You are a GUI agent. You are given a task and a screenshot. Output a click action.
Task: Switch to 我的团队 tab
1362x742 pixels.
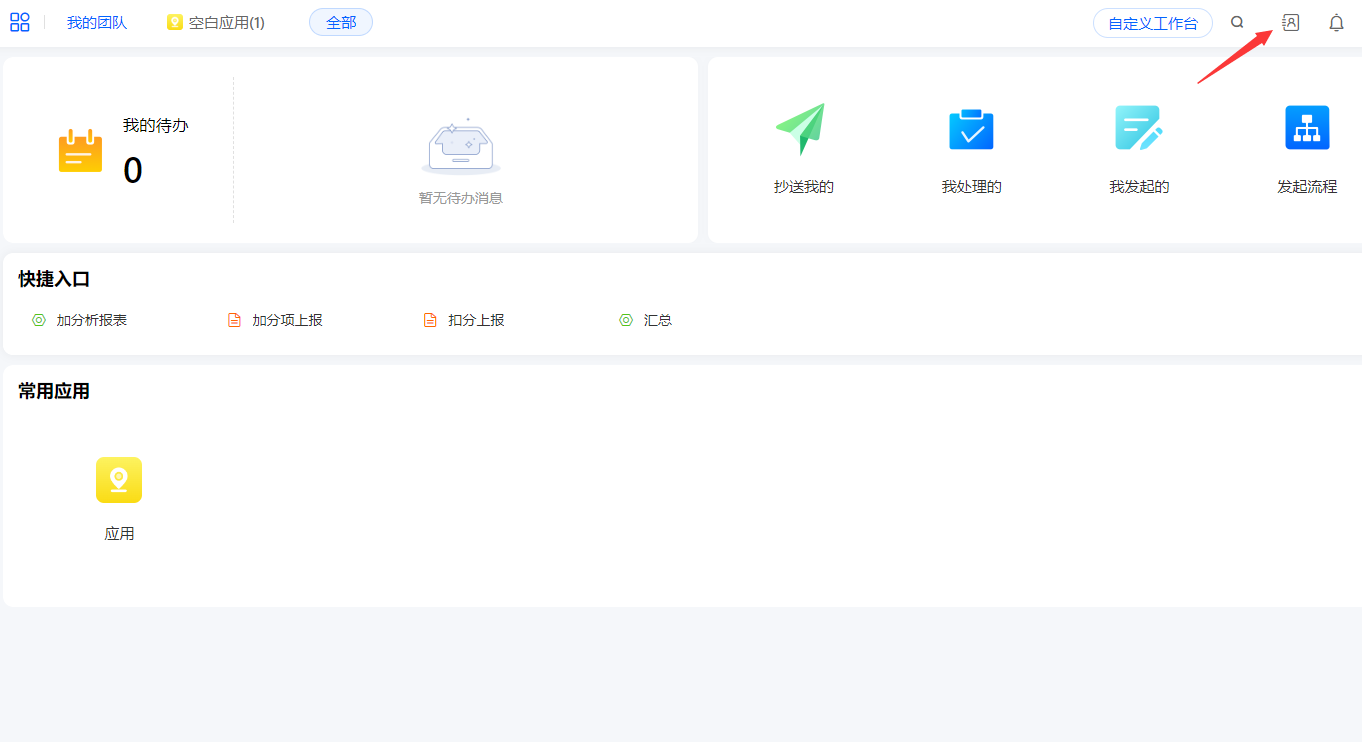click(x=97, y=22)
